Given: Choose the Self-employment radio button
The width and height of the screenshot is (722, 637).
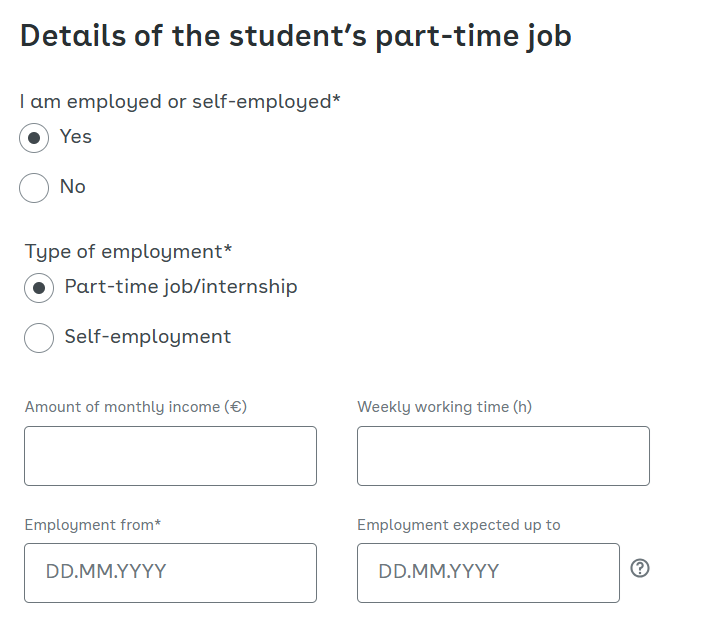Looking at the screenshot, I should coord(39,338).
